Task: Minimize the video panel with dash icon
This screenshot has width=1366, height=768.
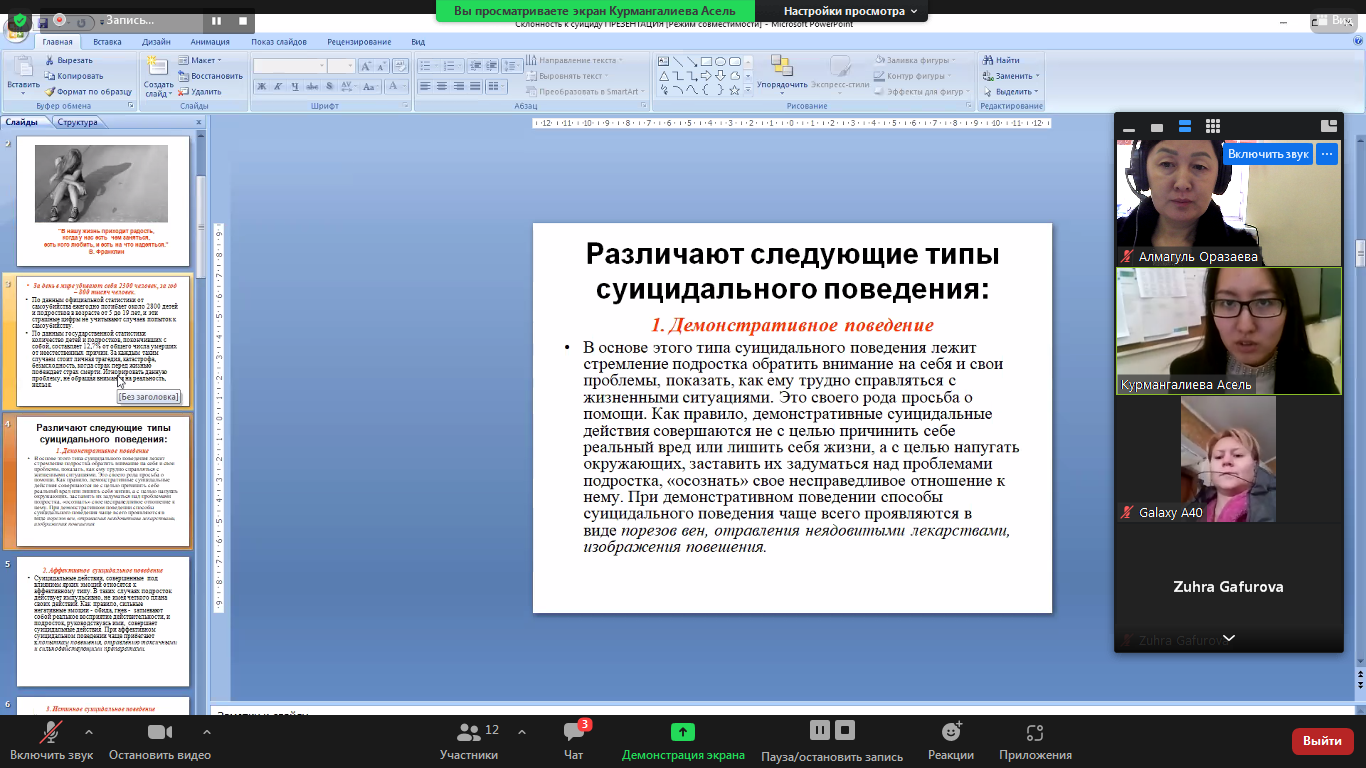Action: click(1129, 127)
